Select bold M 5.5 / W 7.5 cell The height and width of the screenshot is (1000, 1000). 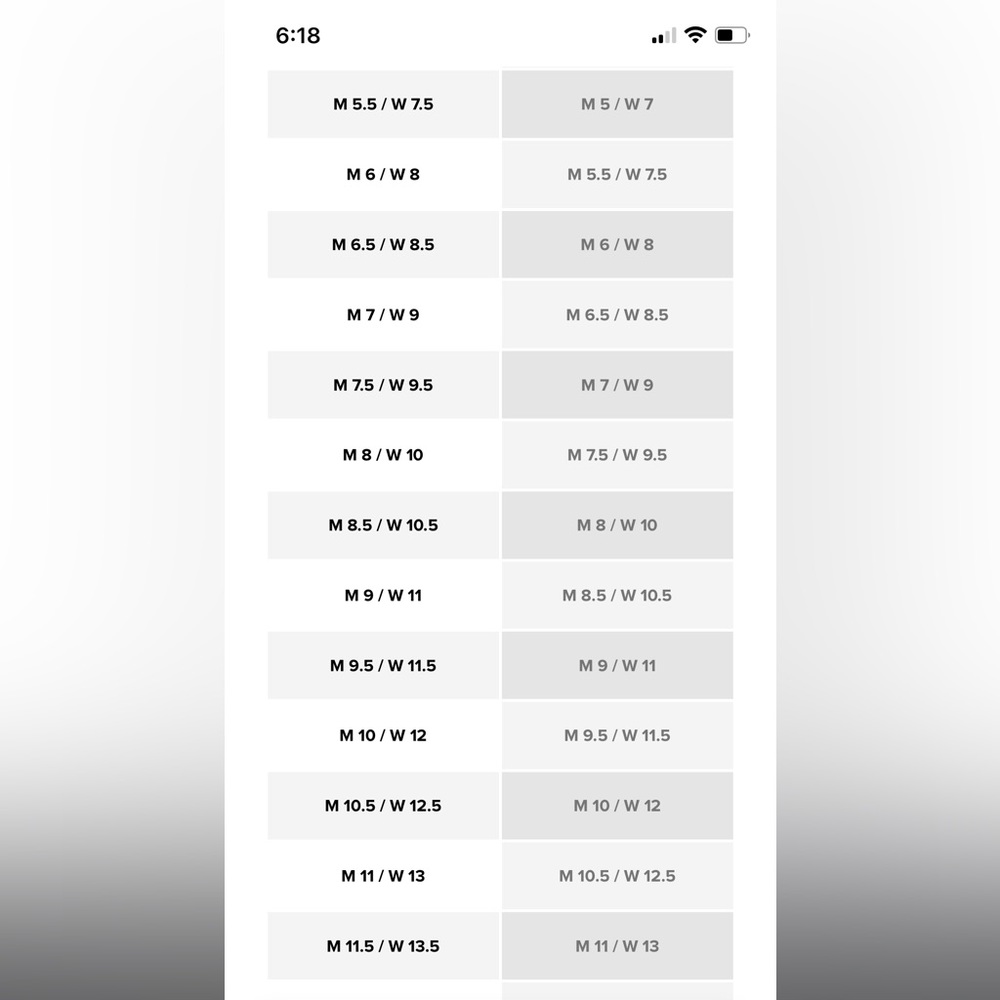tap(383, 104)
